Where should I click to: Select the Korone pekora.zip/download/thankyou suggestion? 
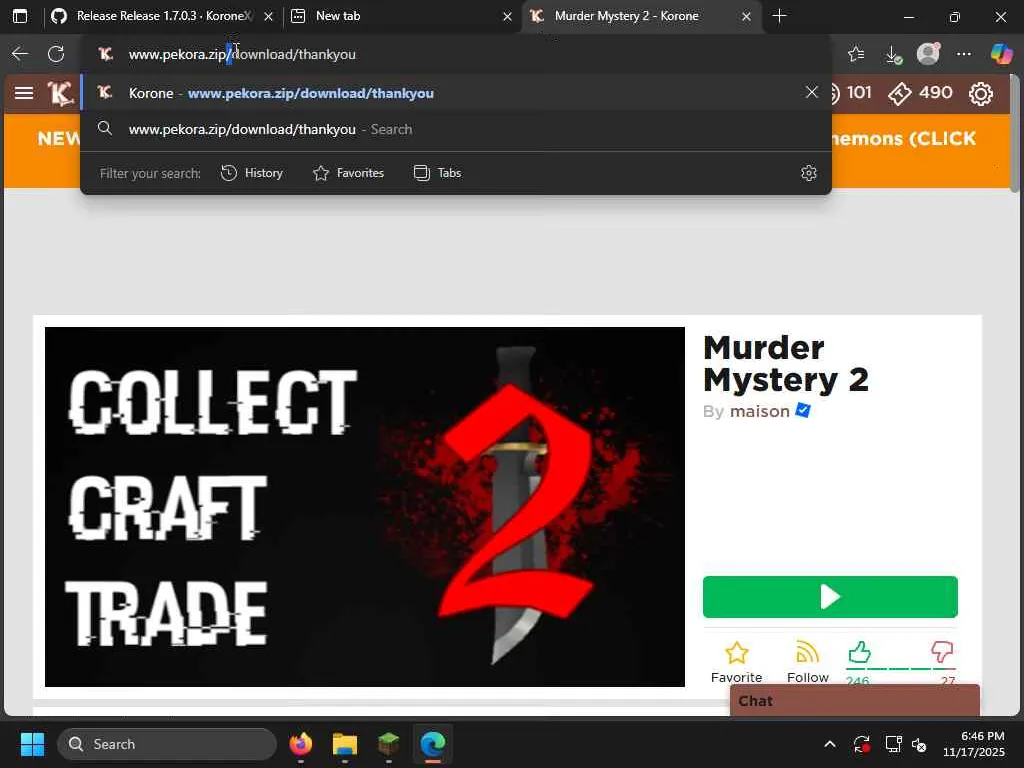[x=455, y=93]
